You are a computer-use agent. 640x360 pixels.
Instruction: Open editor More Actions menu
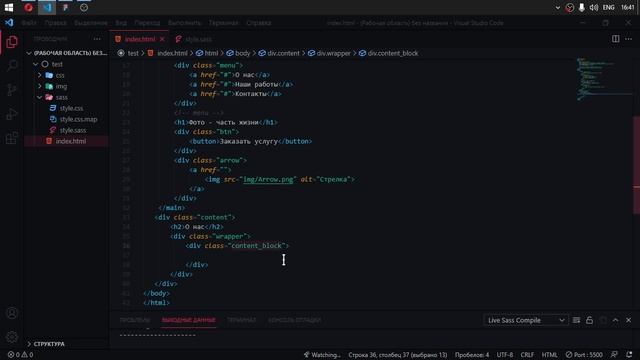pyautogui.click(x=629, y=39)
